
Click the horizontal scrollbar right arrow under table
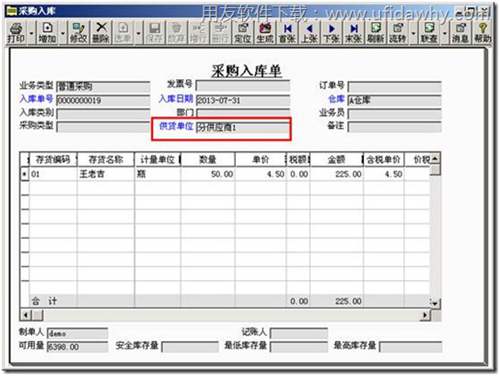pos(425,314)
